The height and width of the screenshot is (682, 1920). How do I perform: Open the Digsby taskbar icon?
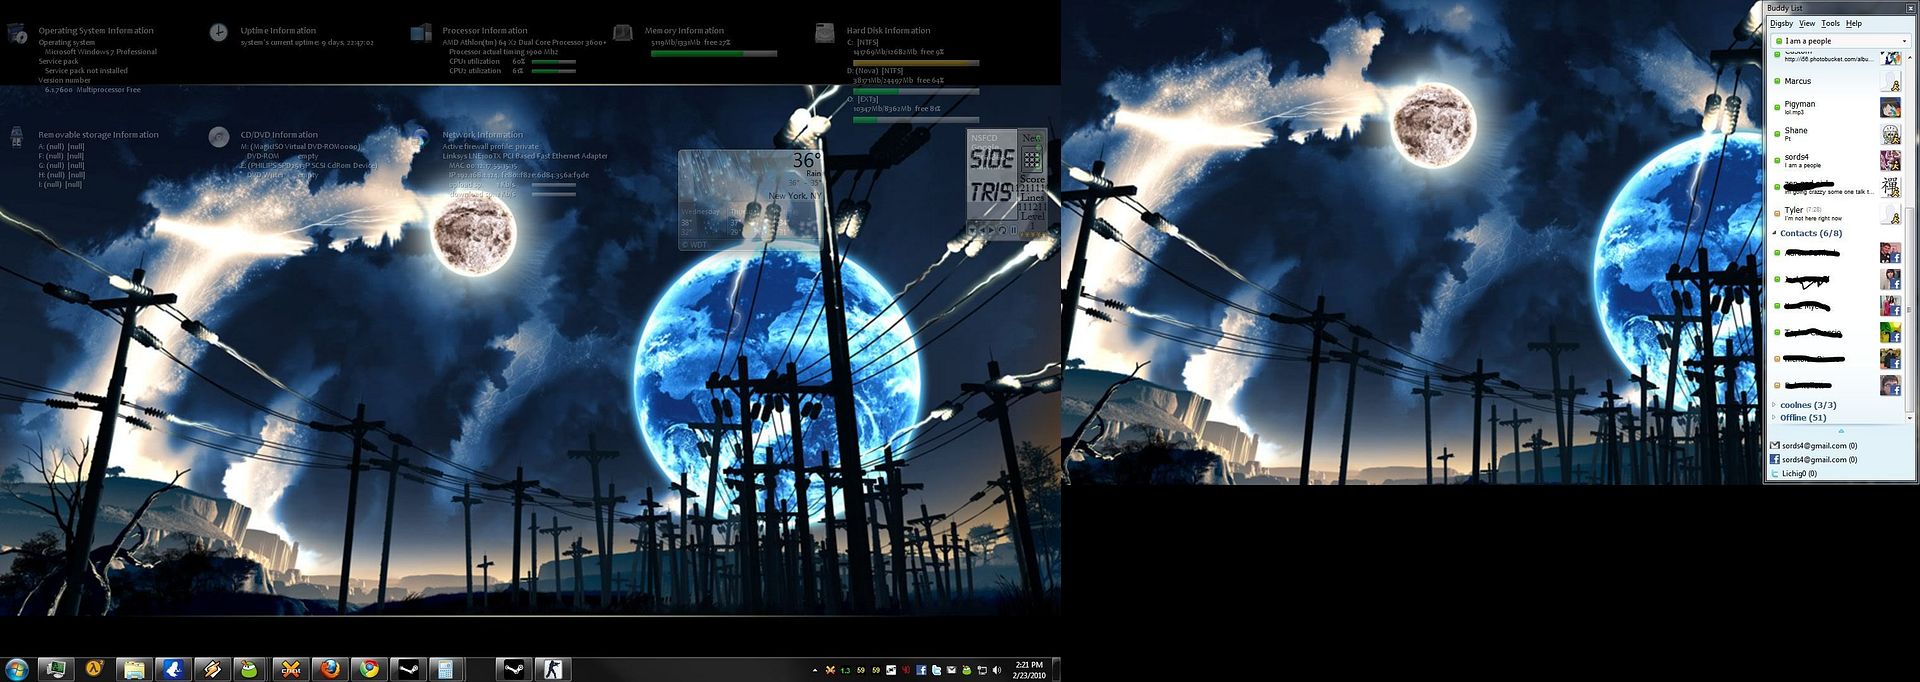pos(173,669)
